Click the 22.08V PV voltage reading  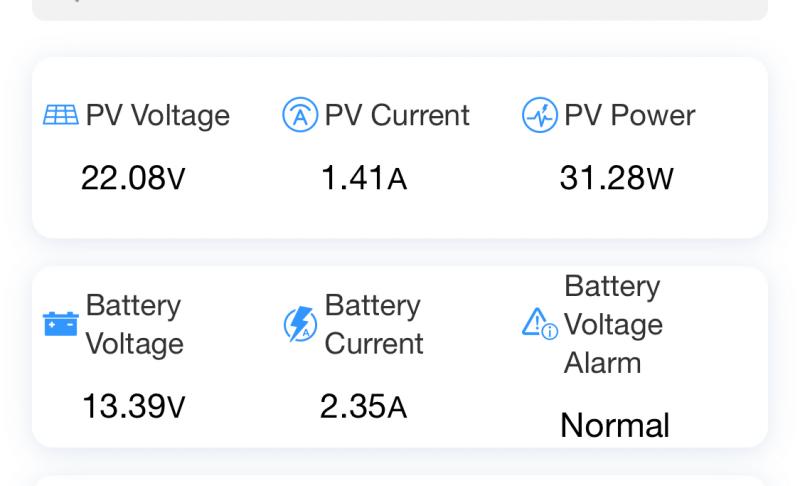(133, 179)
